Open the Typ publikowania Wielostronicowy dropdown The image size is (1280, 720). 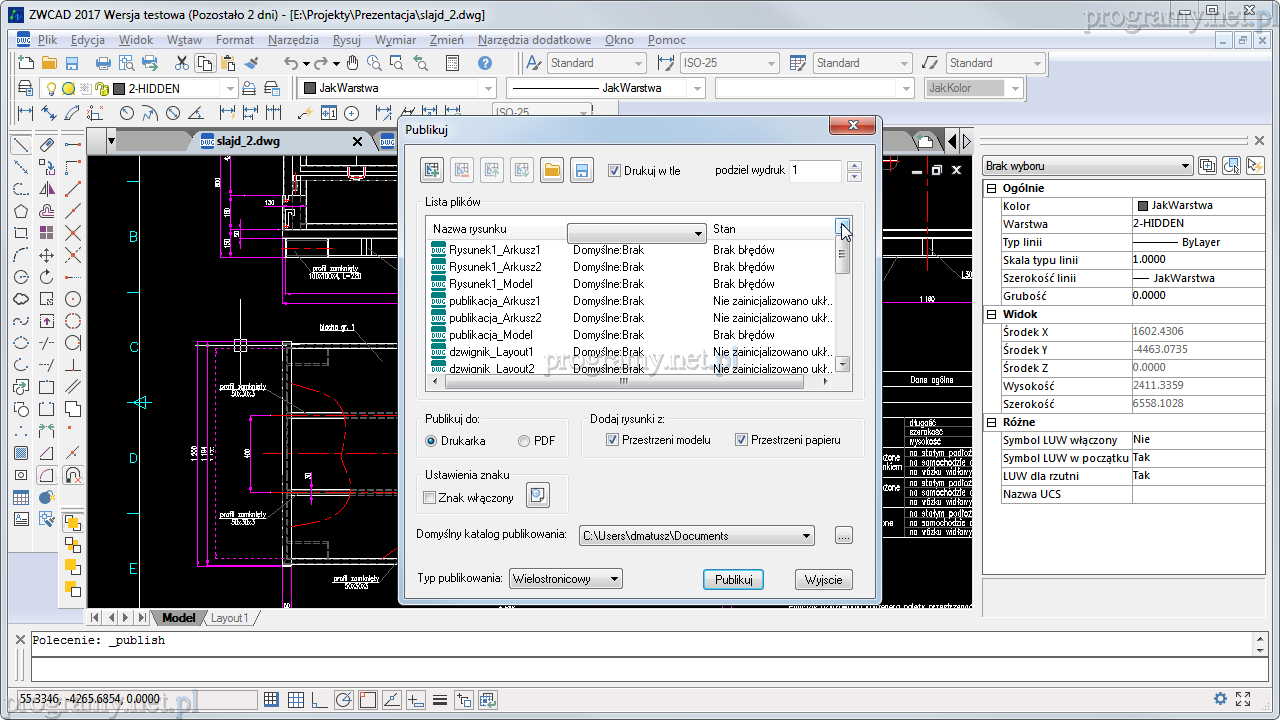(x=565, y=579)
